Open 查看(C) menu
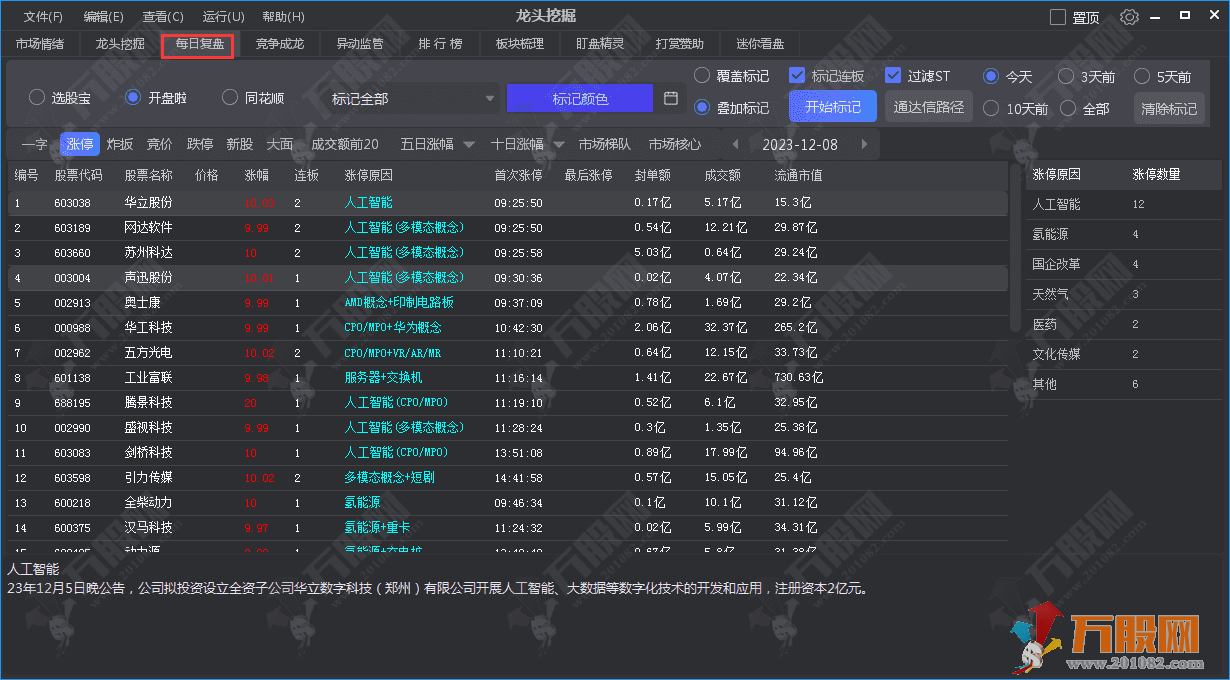 (x=163, y=17)
